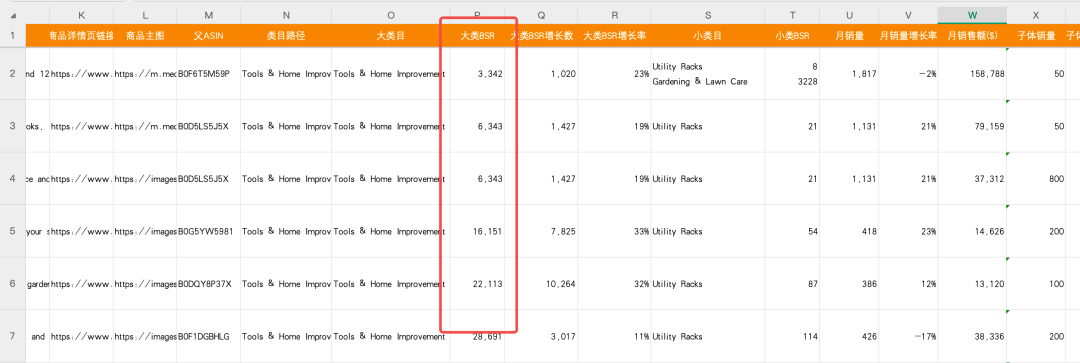Image resolution: width=1080 pixels, height=363 pixels.
Task: Click the 小类BSR header cell
Action: click(x=792, y=36)
